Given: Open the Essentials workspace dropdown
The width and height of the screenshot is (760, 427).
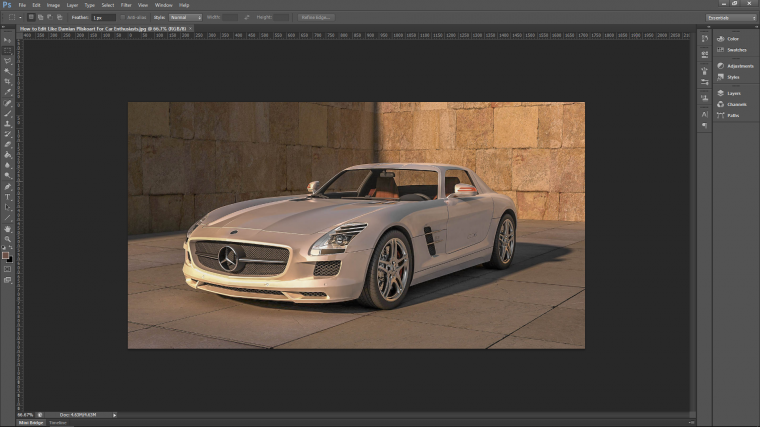Looking at the screenshot, I should tap(731, 18).
